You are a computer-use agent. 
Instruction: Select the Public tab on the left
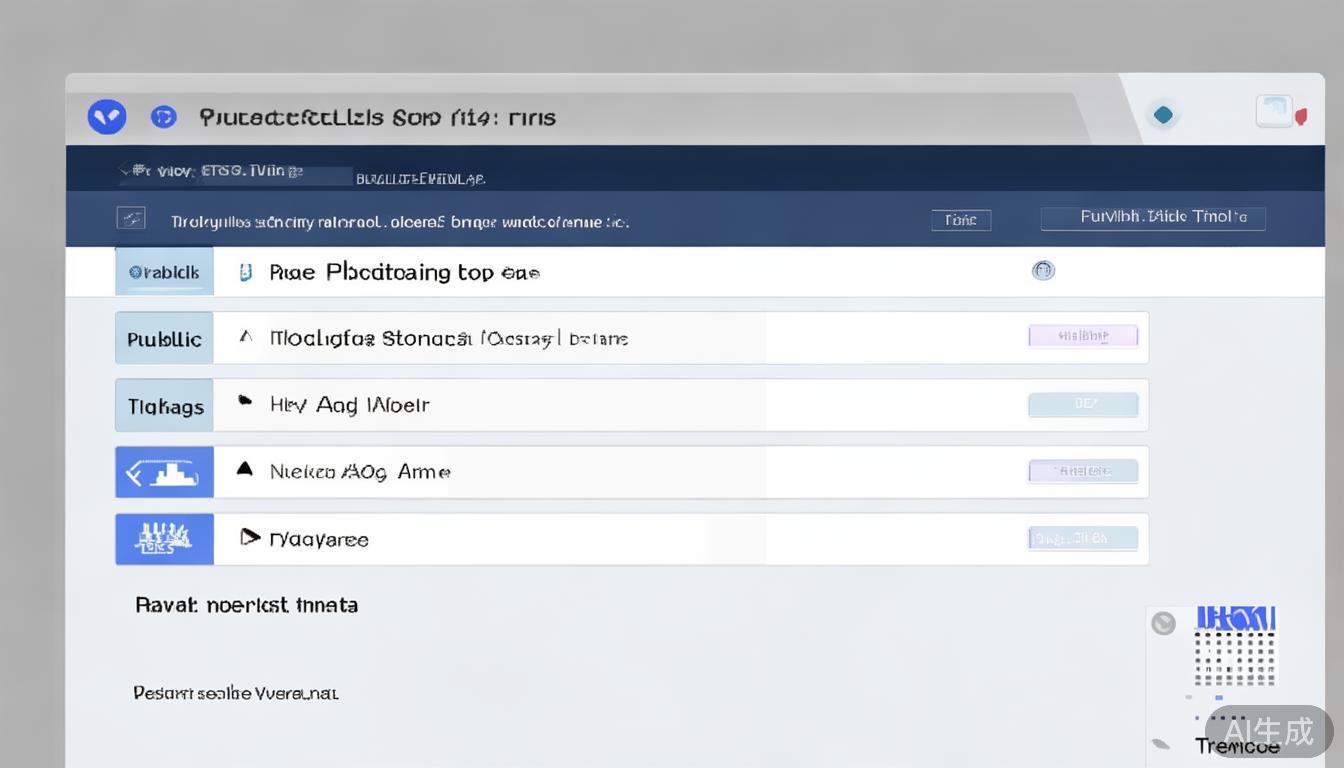coord(164,339)
